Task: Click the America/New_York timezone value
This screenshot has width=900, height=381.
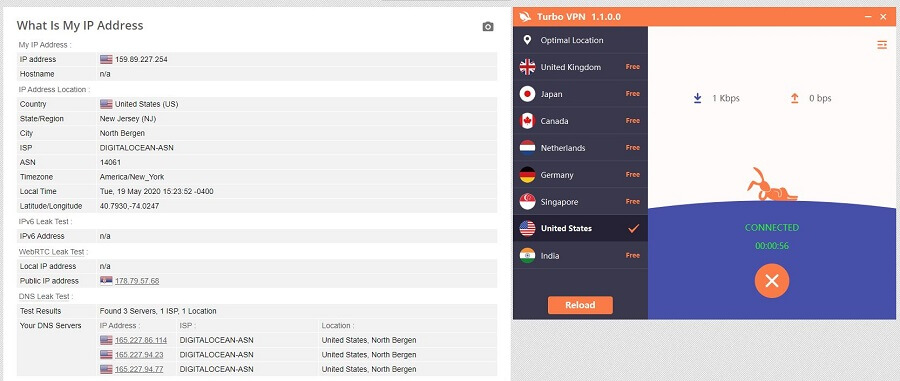Action: pos(132,177)
